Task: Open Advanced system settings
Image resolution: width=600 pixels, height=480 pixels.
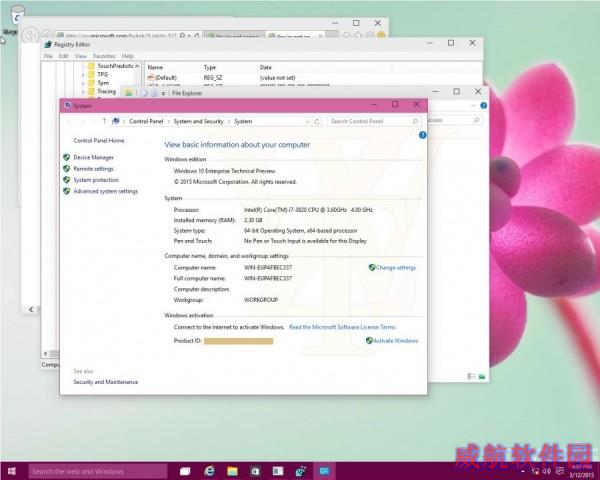Action: click(106, 191)
